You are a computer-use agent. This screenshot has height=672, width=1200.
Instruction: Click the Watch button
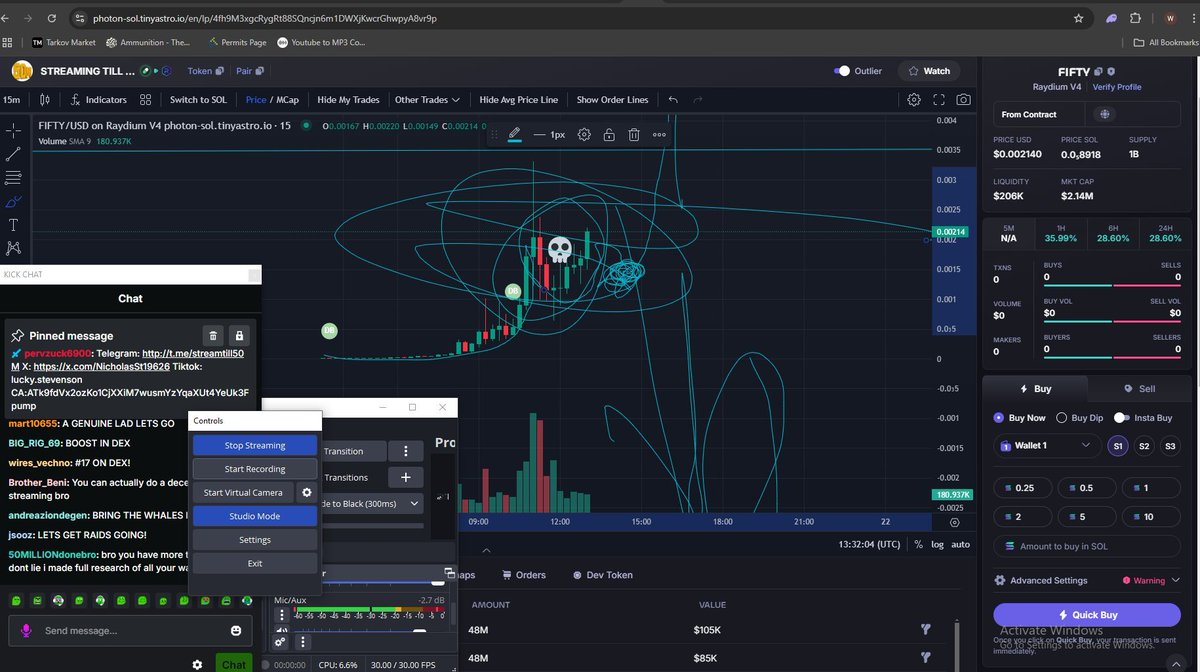point(928,71)
